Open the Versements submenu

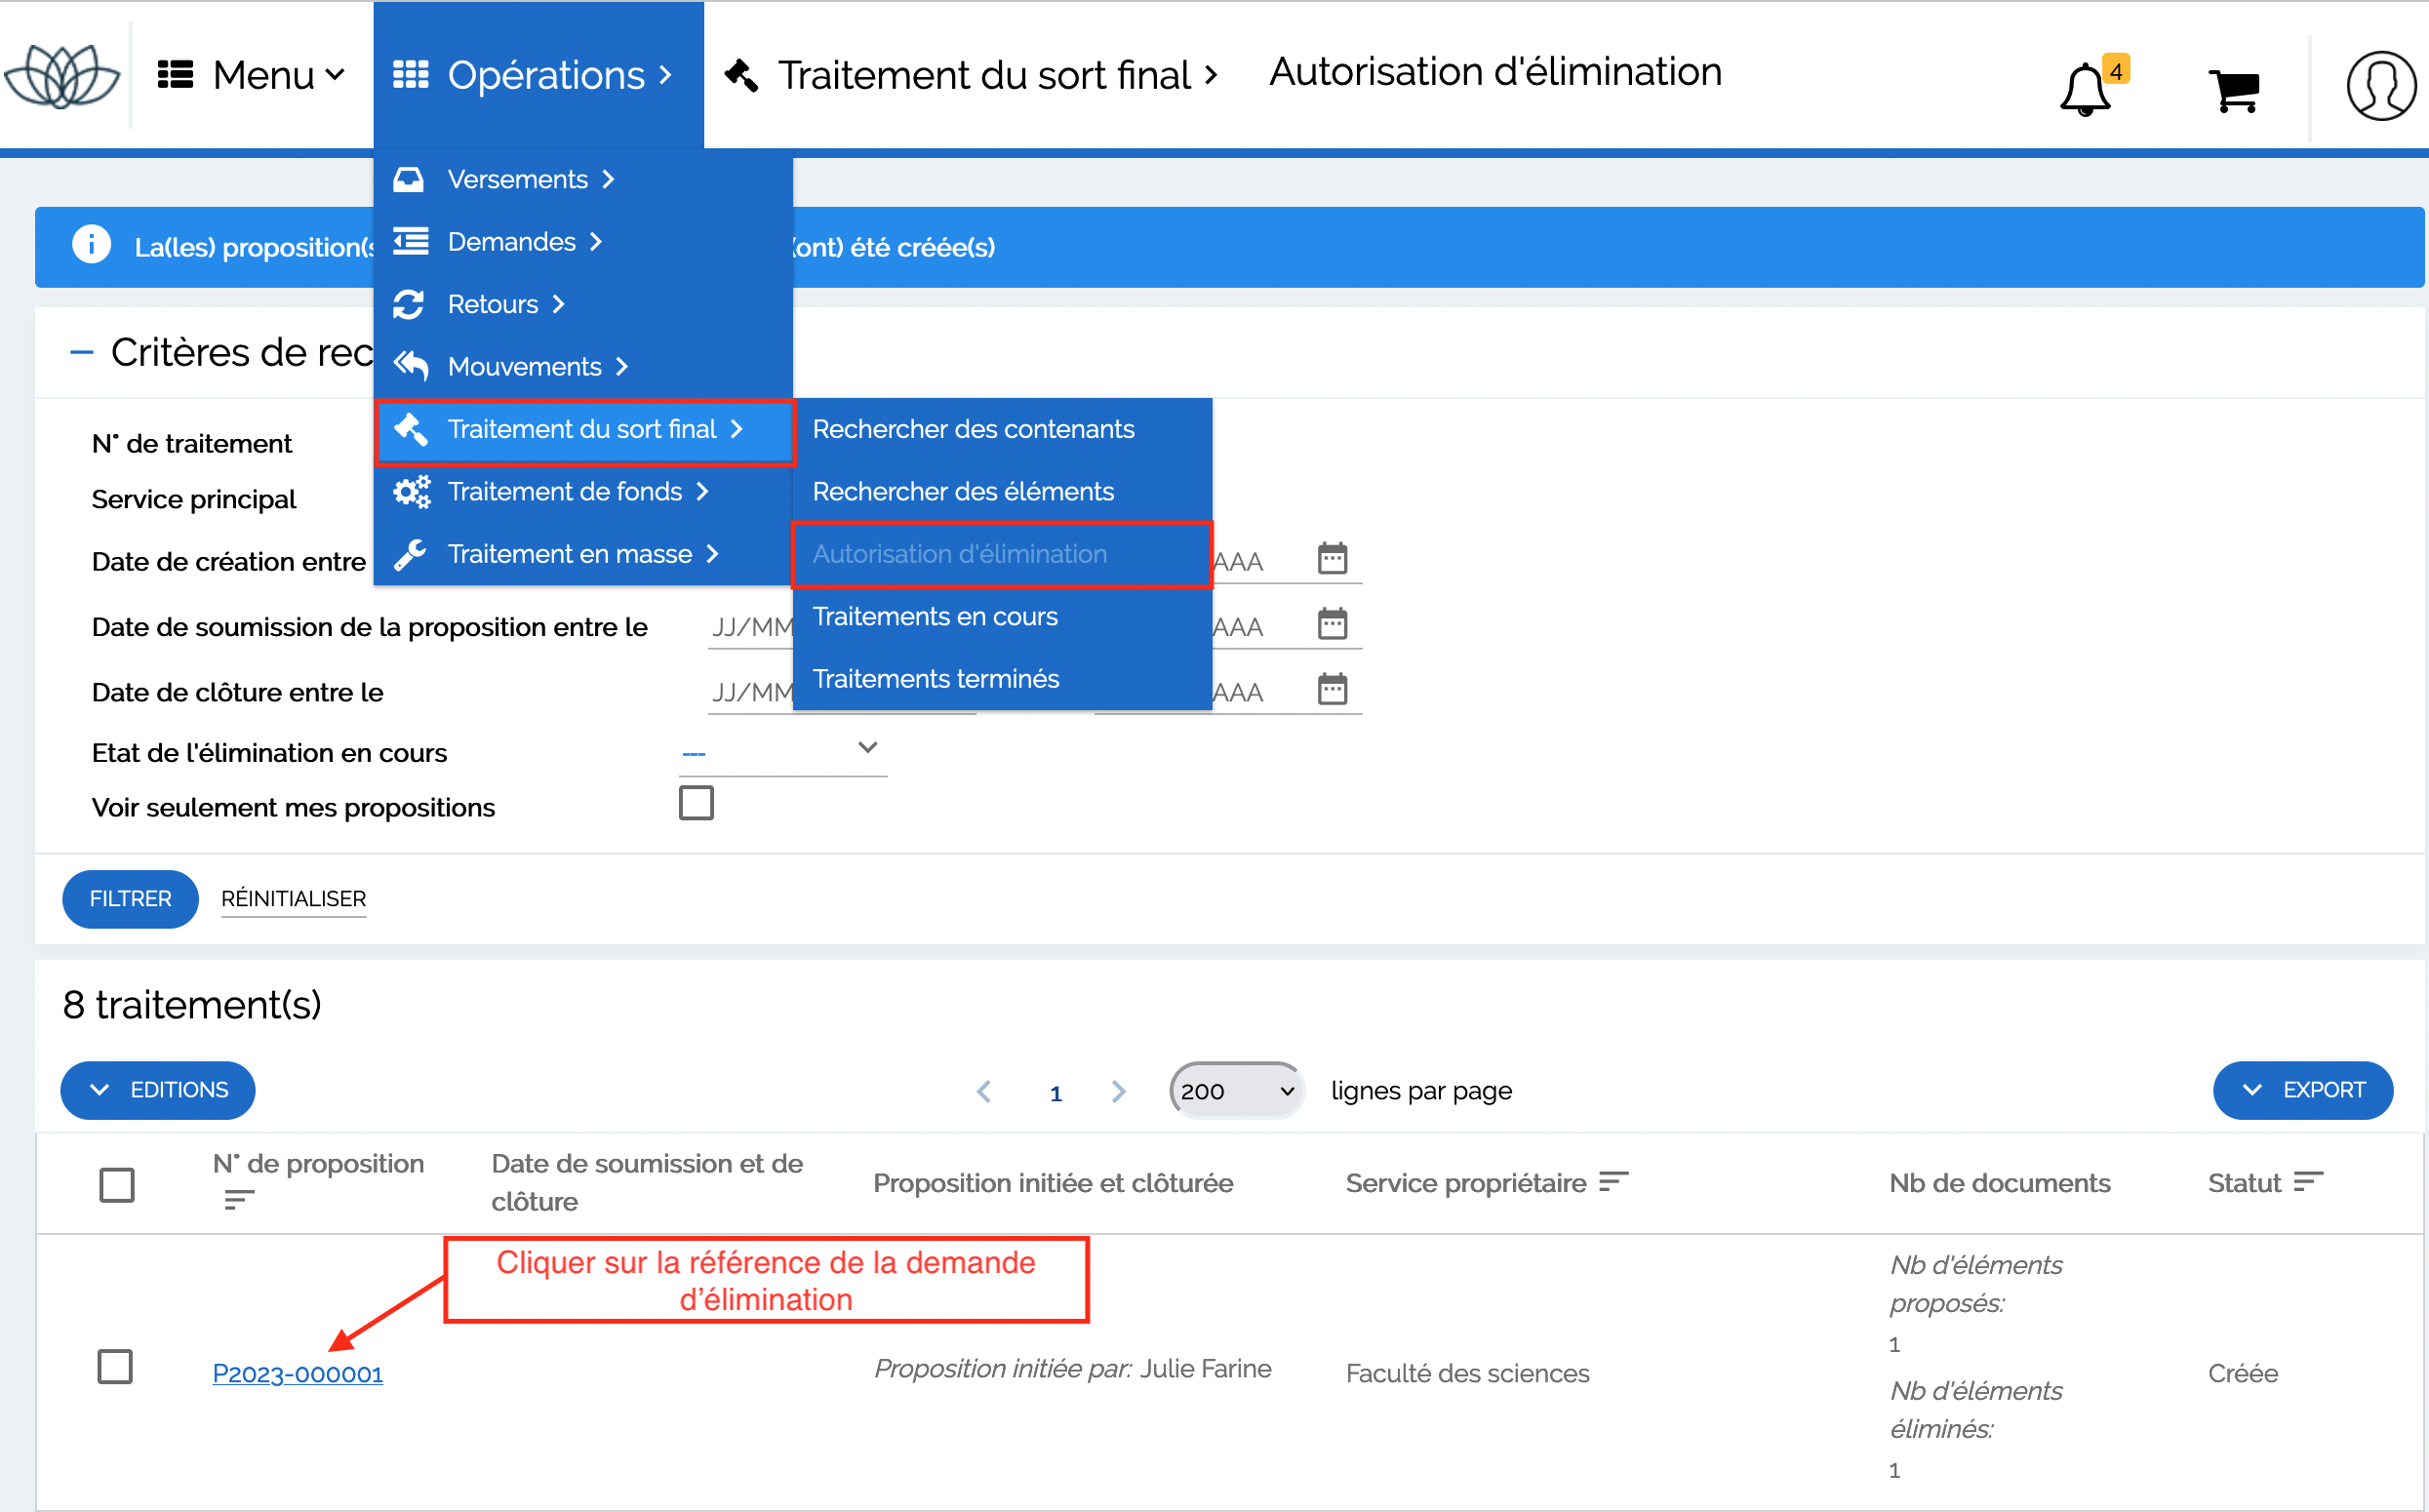(x=518, y=180)
